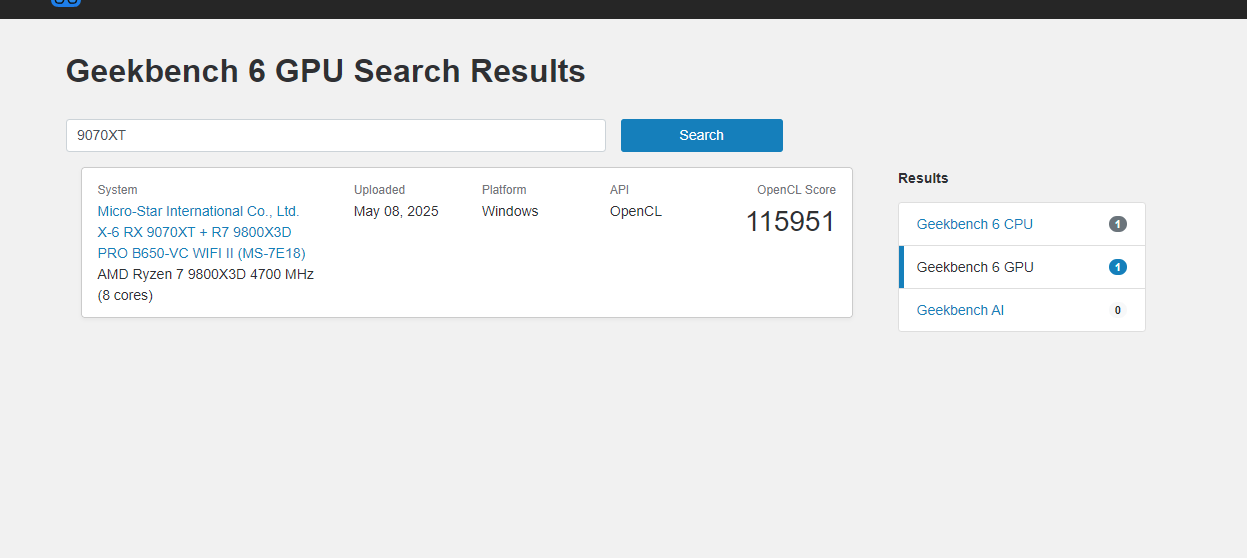Click the upload date May 08, 2025
The image size is (1247, 558).
(x=396, y=211)
